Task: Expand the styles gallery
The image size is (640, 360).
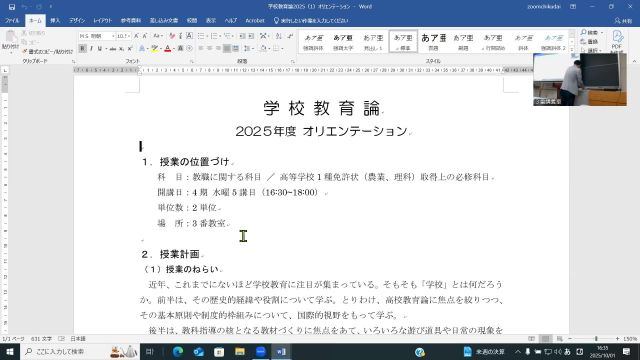Action: point(571,49)
